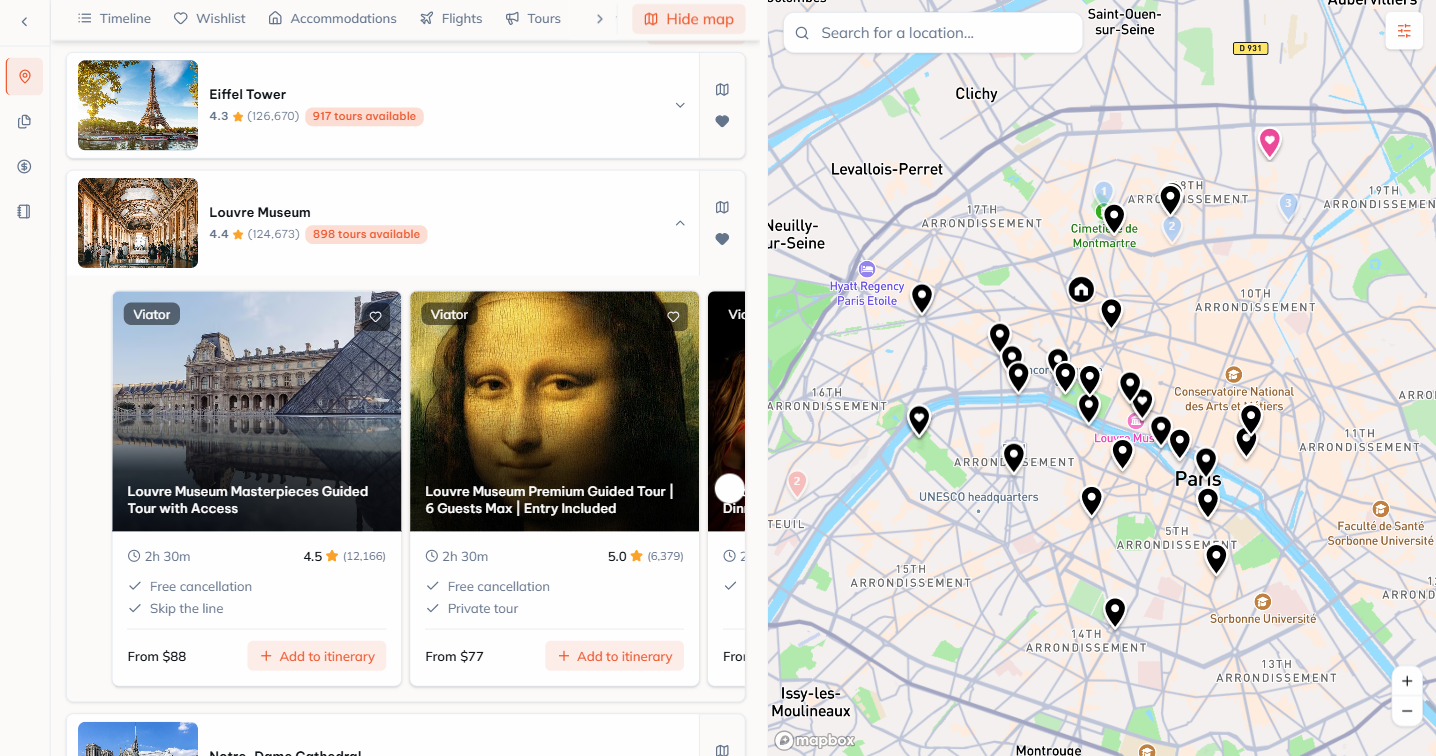Screen dimensions: 1436x756
Task: Add Masterpieces Guided Tour to itinerary
Action: (317, 656)
